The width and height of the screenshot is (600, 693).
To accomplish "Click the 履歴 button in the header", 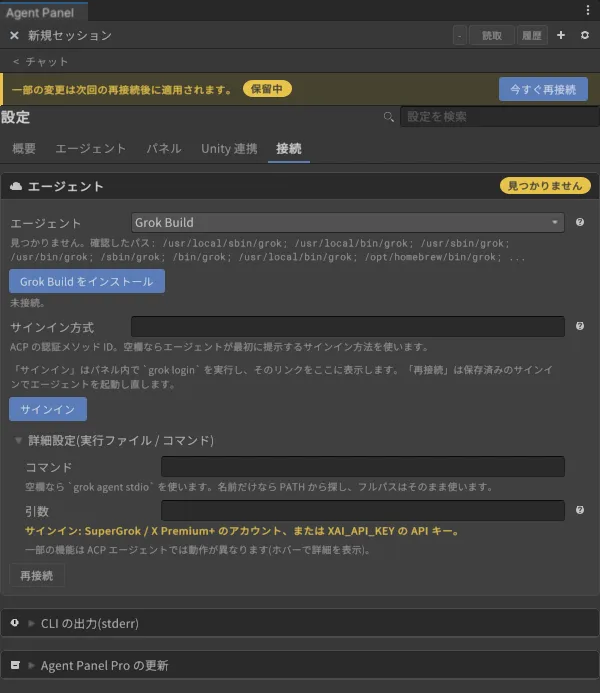I will (532, 35).
